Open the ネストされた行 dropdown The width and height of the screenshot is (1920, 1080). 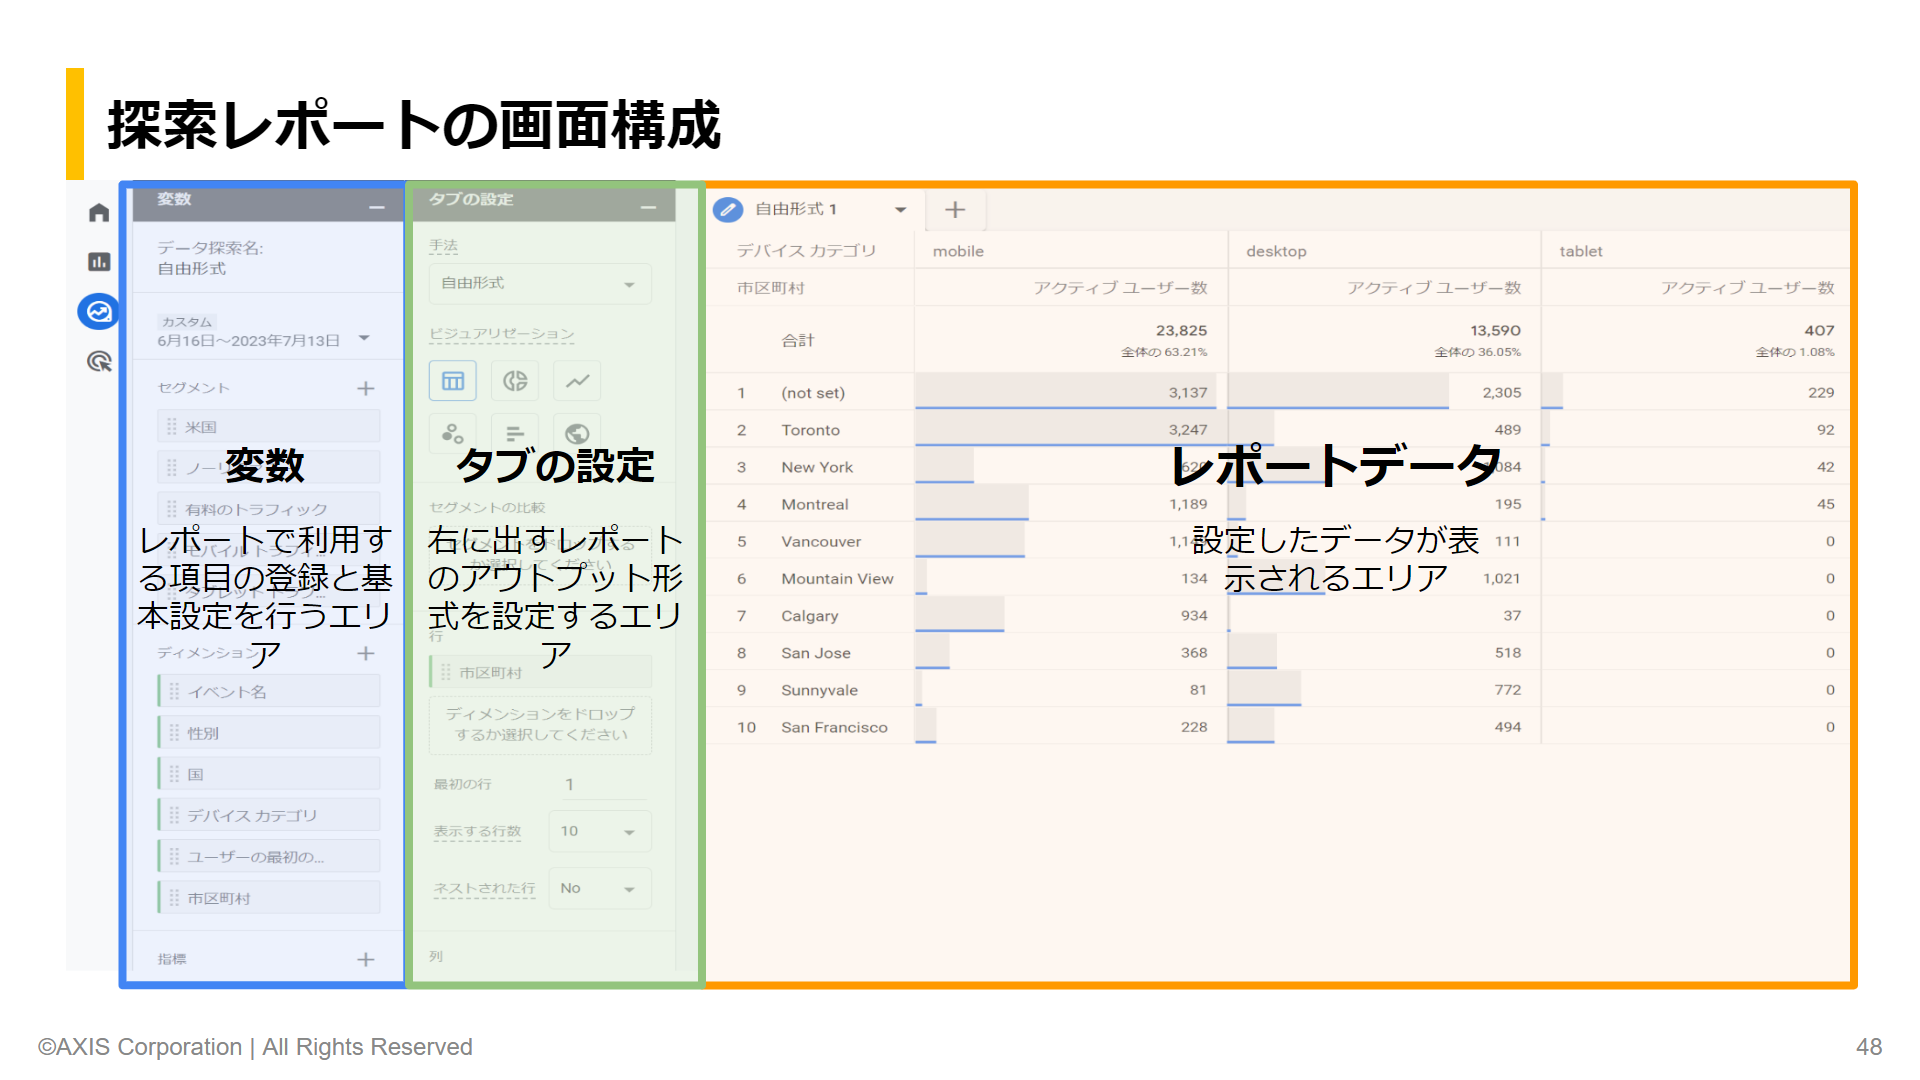(x=598, y=888)
